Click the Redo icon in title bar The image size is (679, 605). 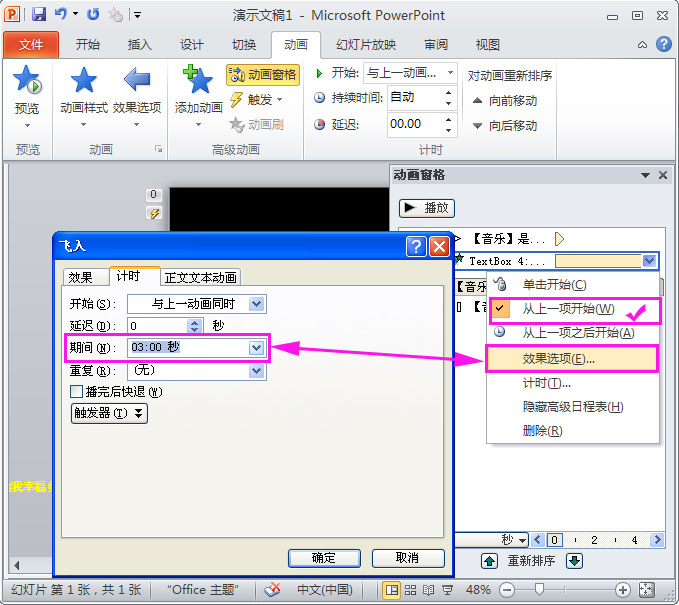93,14
